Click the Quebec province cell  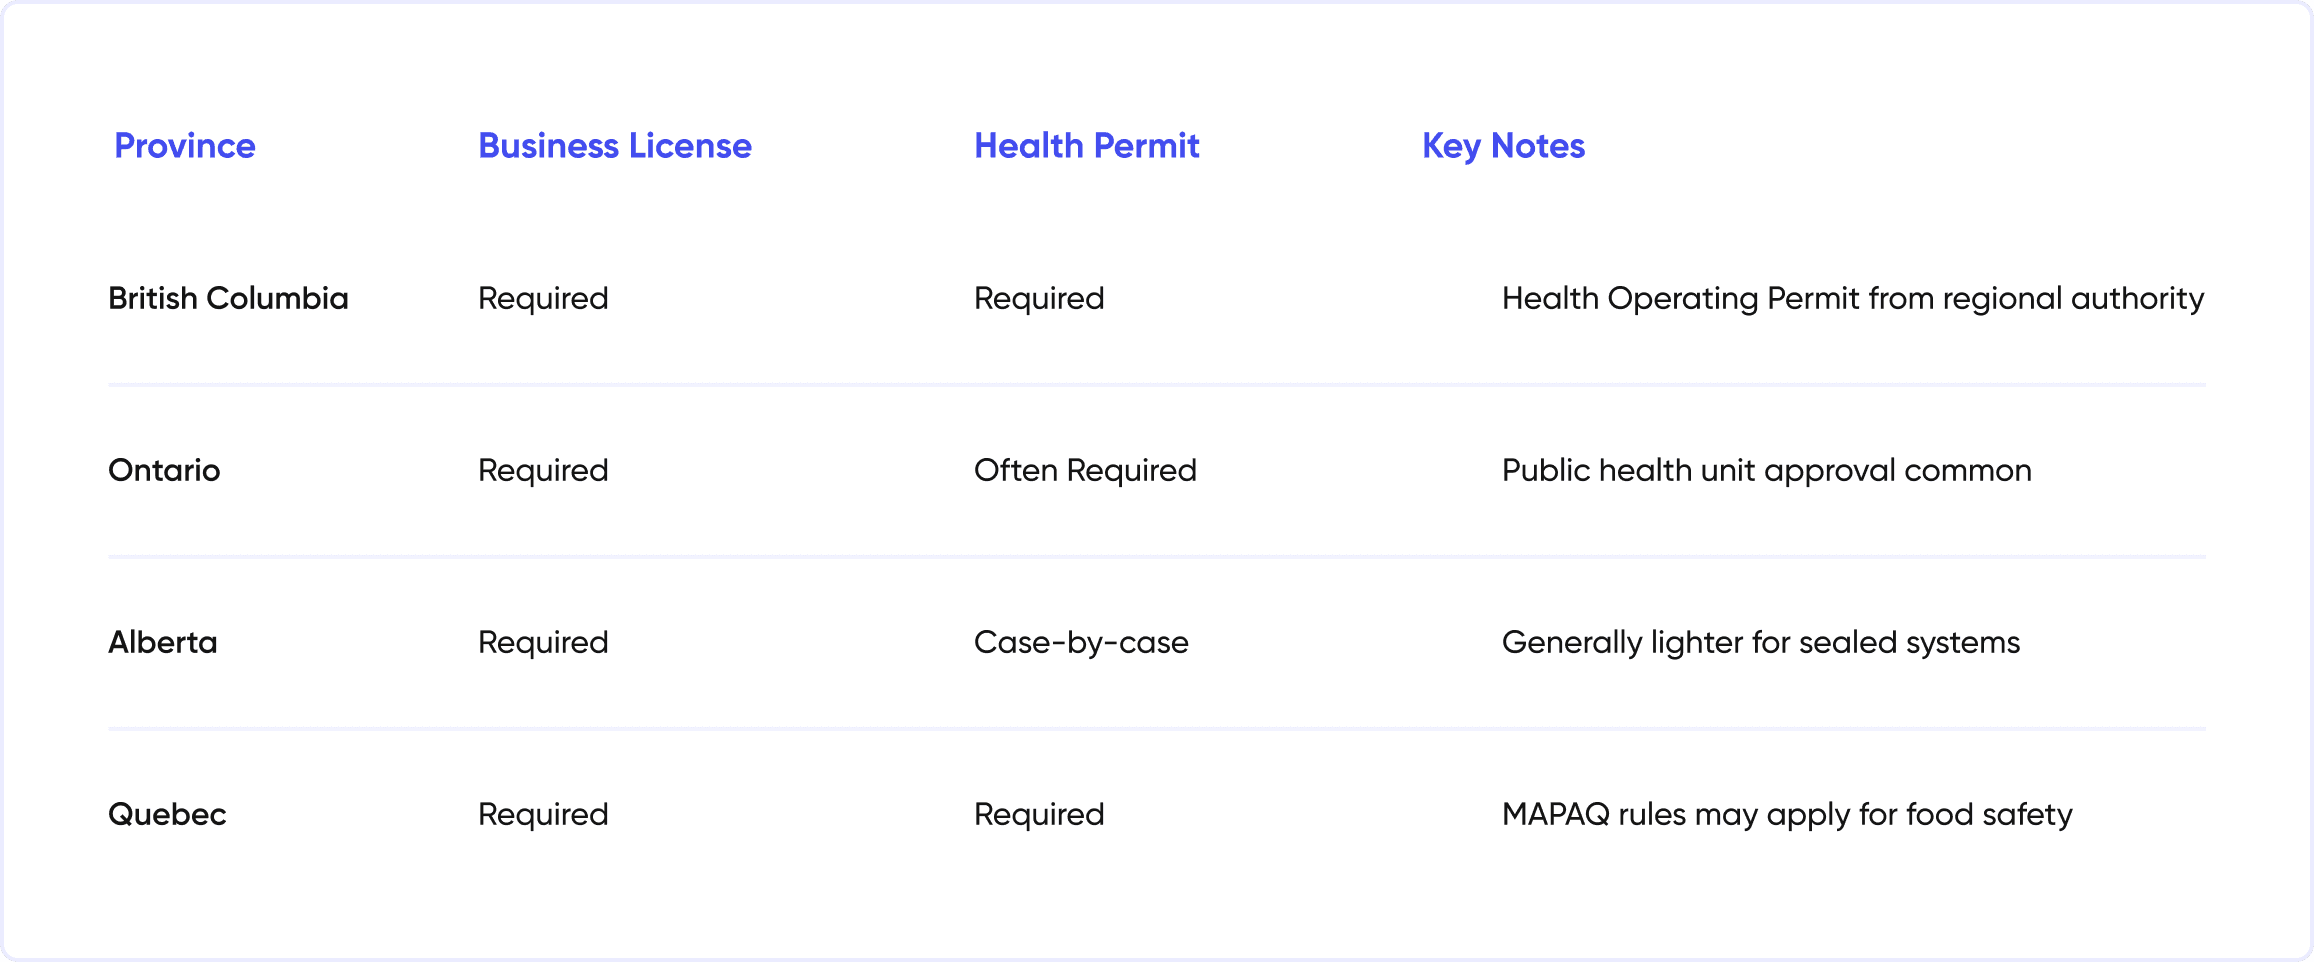(167, 814)
